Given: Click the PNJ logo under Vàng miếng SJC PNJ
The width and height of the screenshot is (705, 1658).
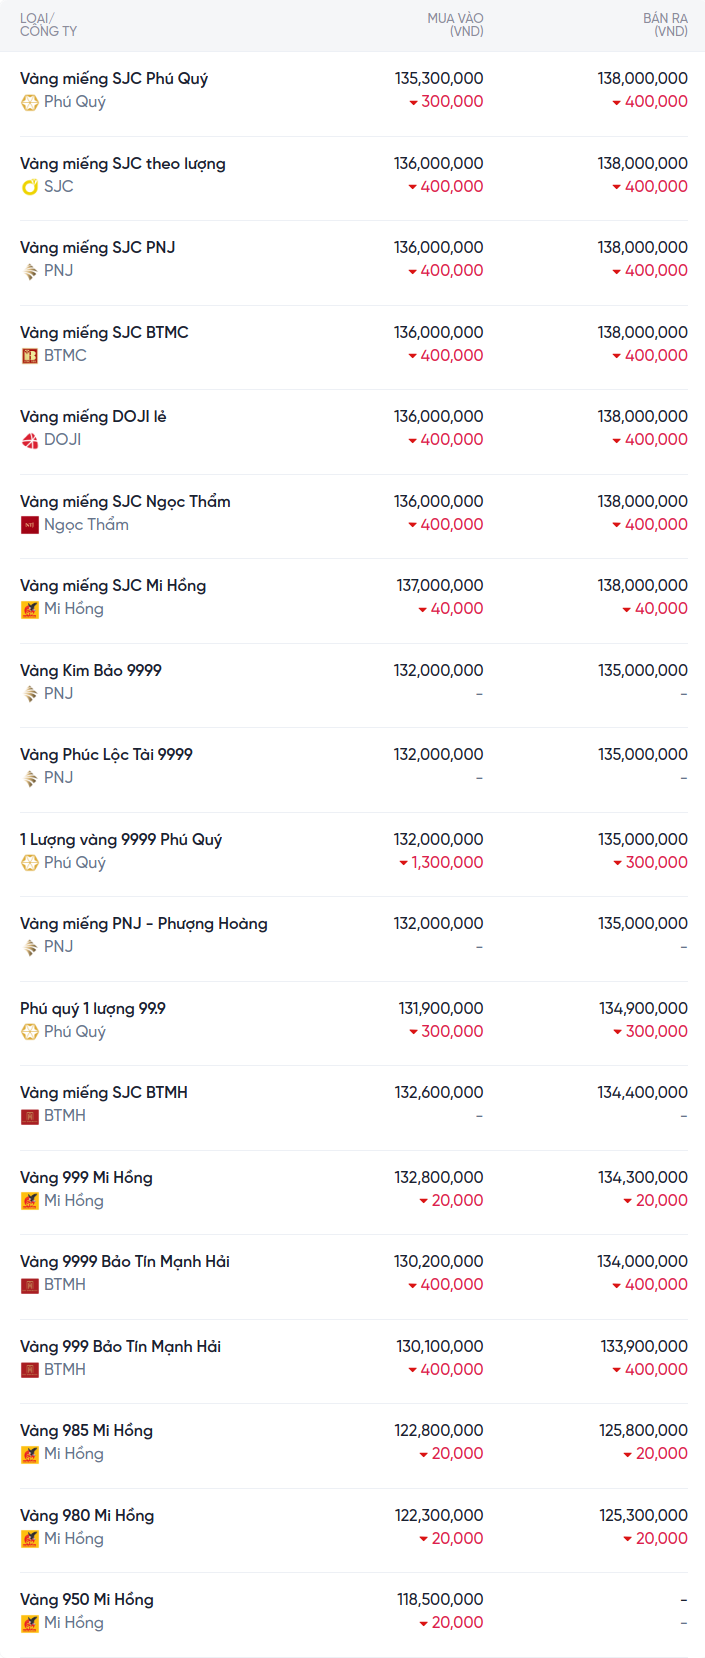Looking at the screenshot, I should [x=30, y=271].
